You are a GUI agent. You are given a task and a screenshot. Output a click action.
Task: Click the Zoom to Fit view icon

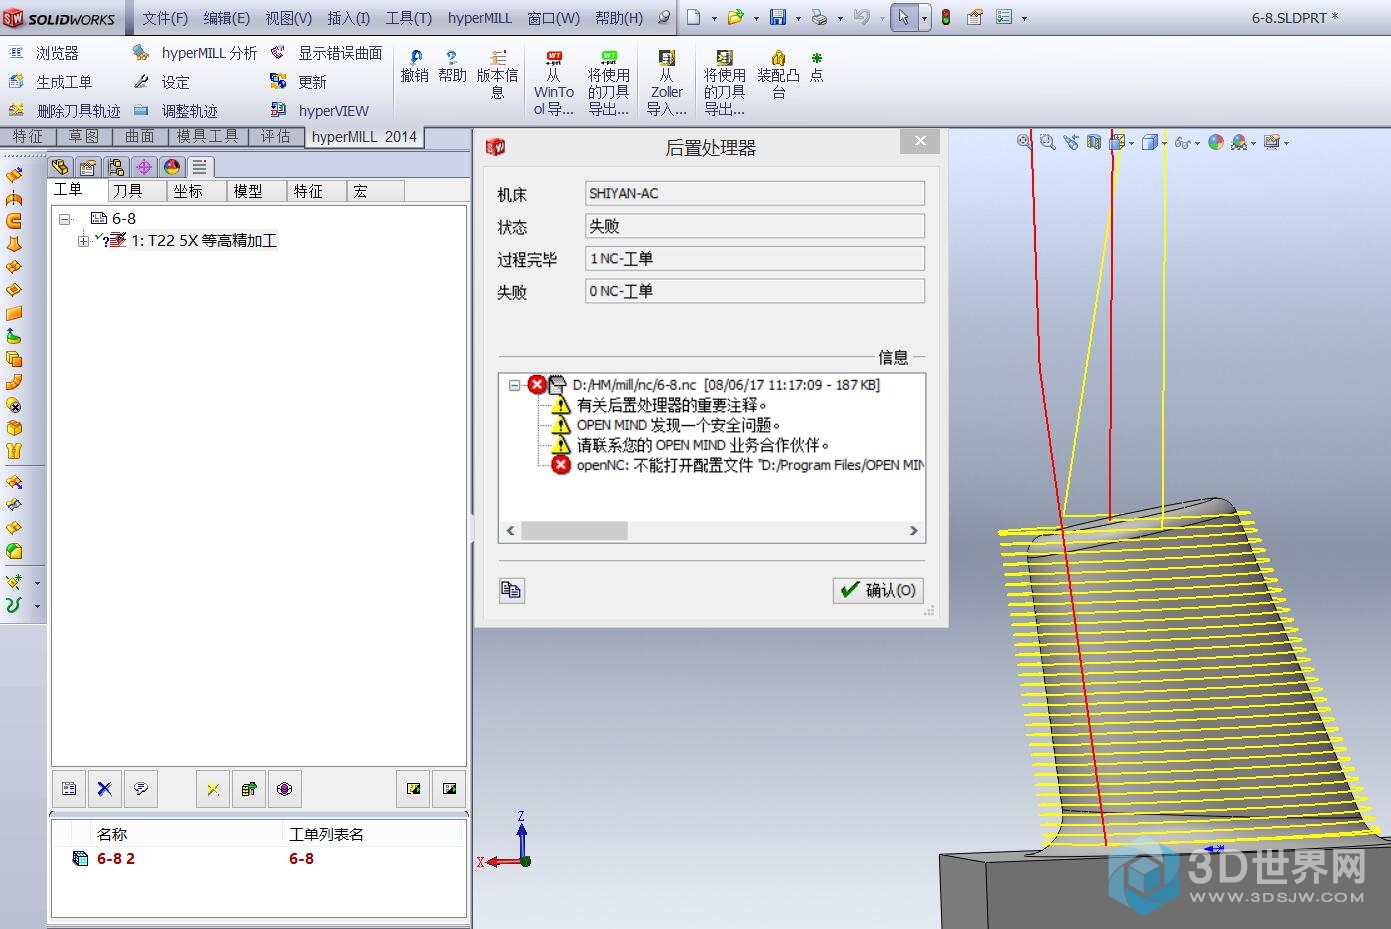(x=1024, y=142)
